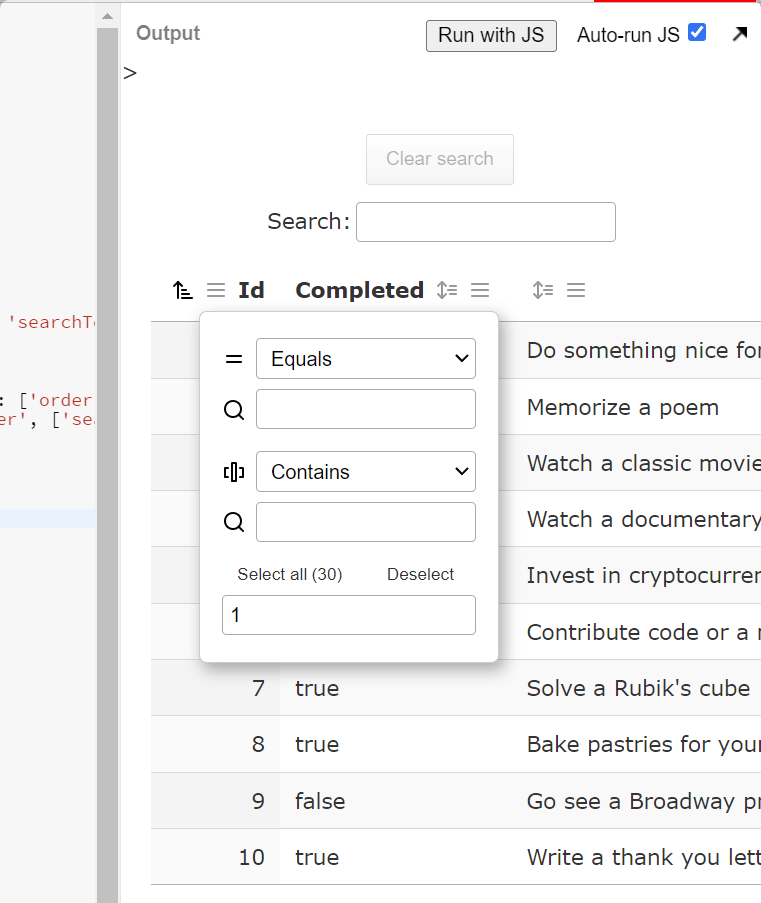Viewport: 761px width, 903px height.
Task: Open the Completed column filter menu icon
Action: click(x=480, y=291)
